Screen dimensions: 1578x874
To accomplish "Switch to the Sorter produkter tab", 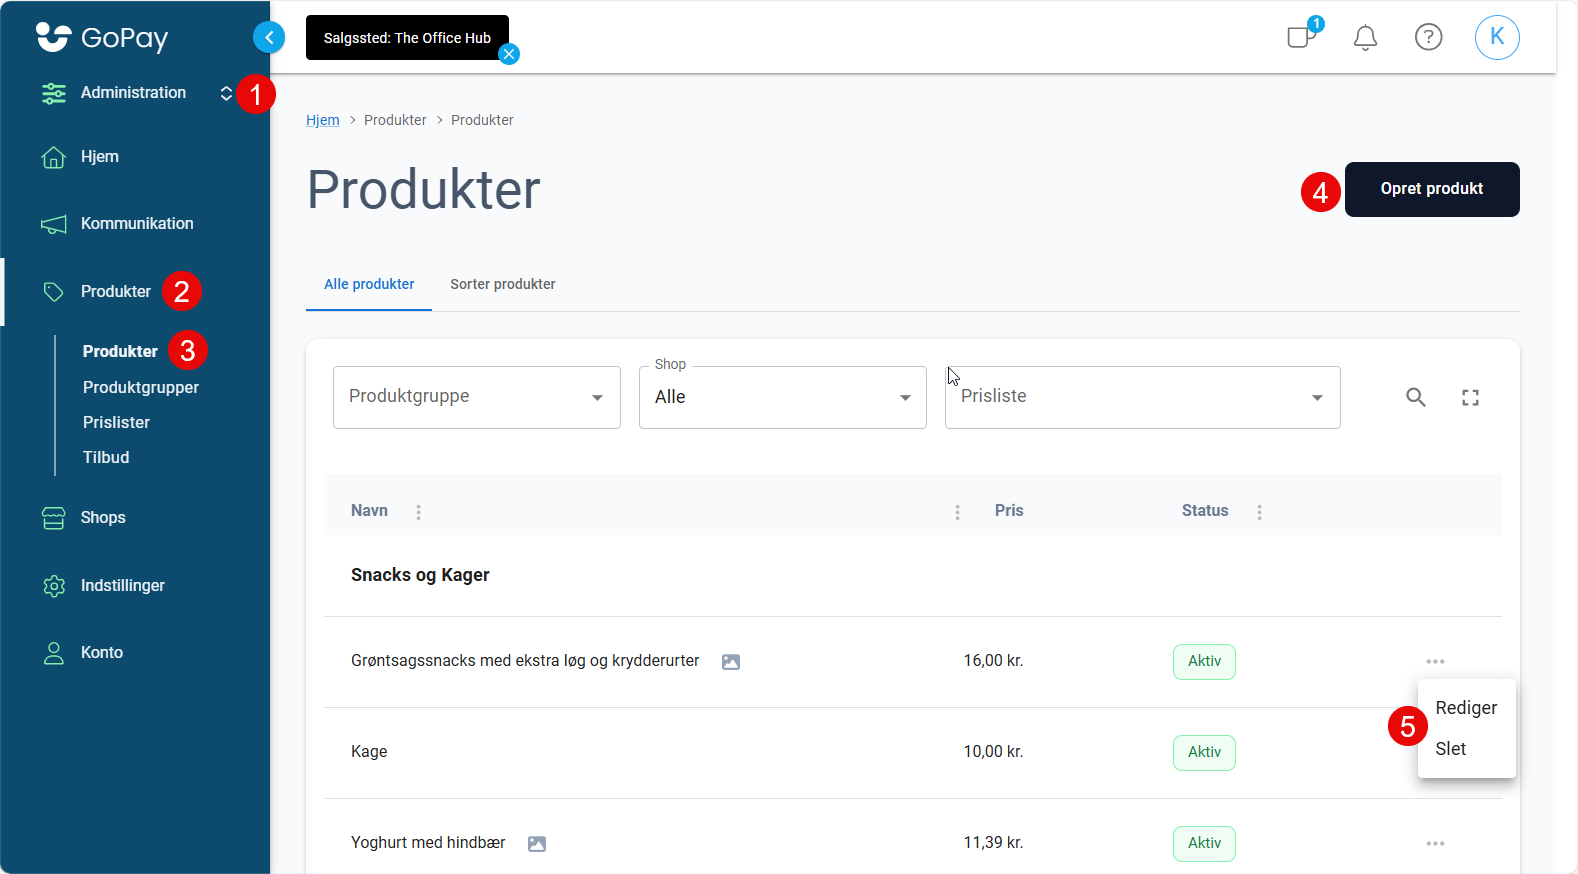I will tap(503, 284).
